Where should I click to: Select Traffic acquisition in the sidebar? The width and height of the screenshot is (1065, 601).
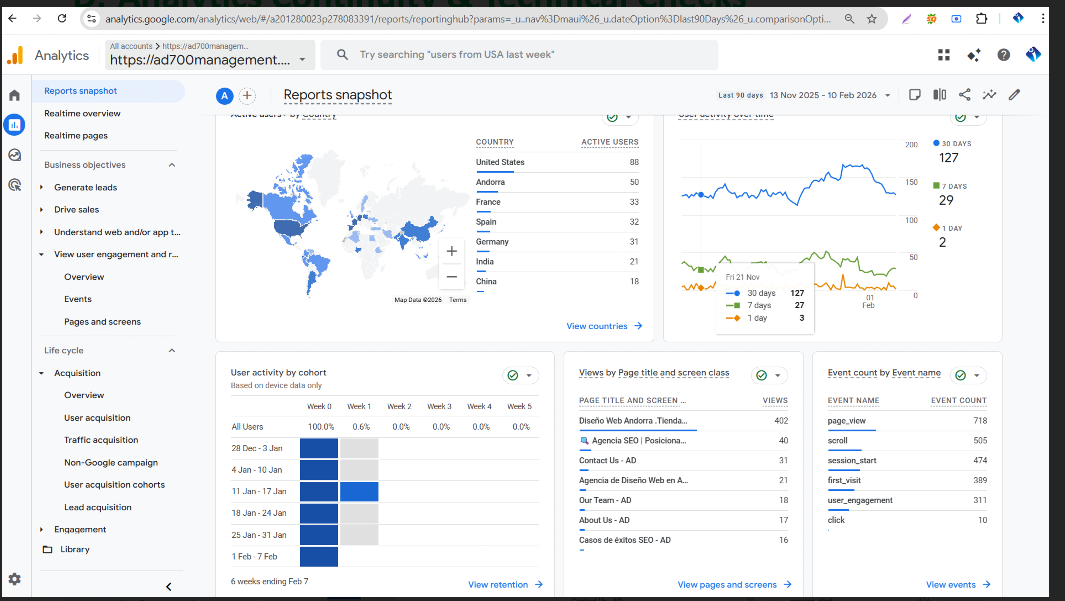[x=101, y=440]
